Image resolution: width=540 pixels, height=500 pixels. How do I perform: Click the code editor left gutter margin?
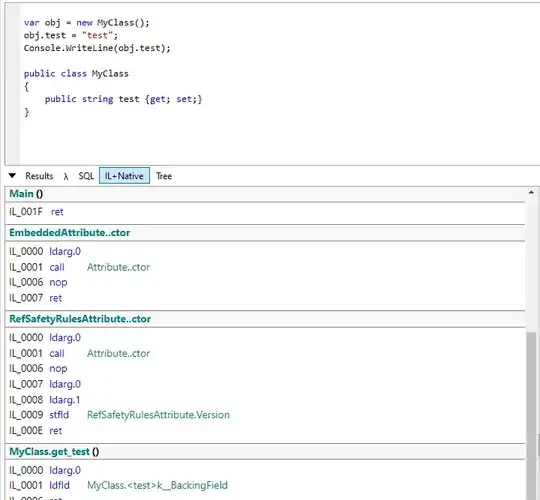pyautogui.click(x=13, y=84)
